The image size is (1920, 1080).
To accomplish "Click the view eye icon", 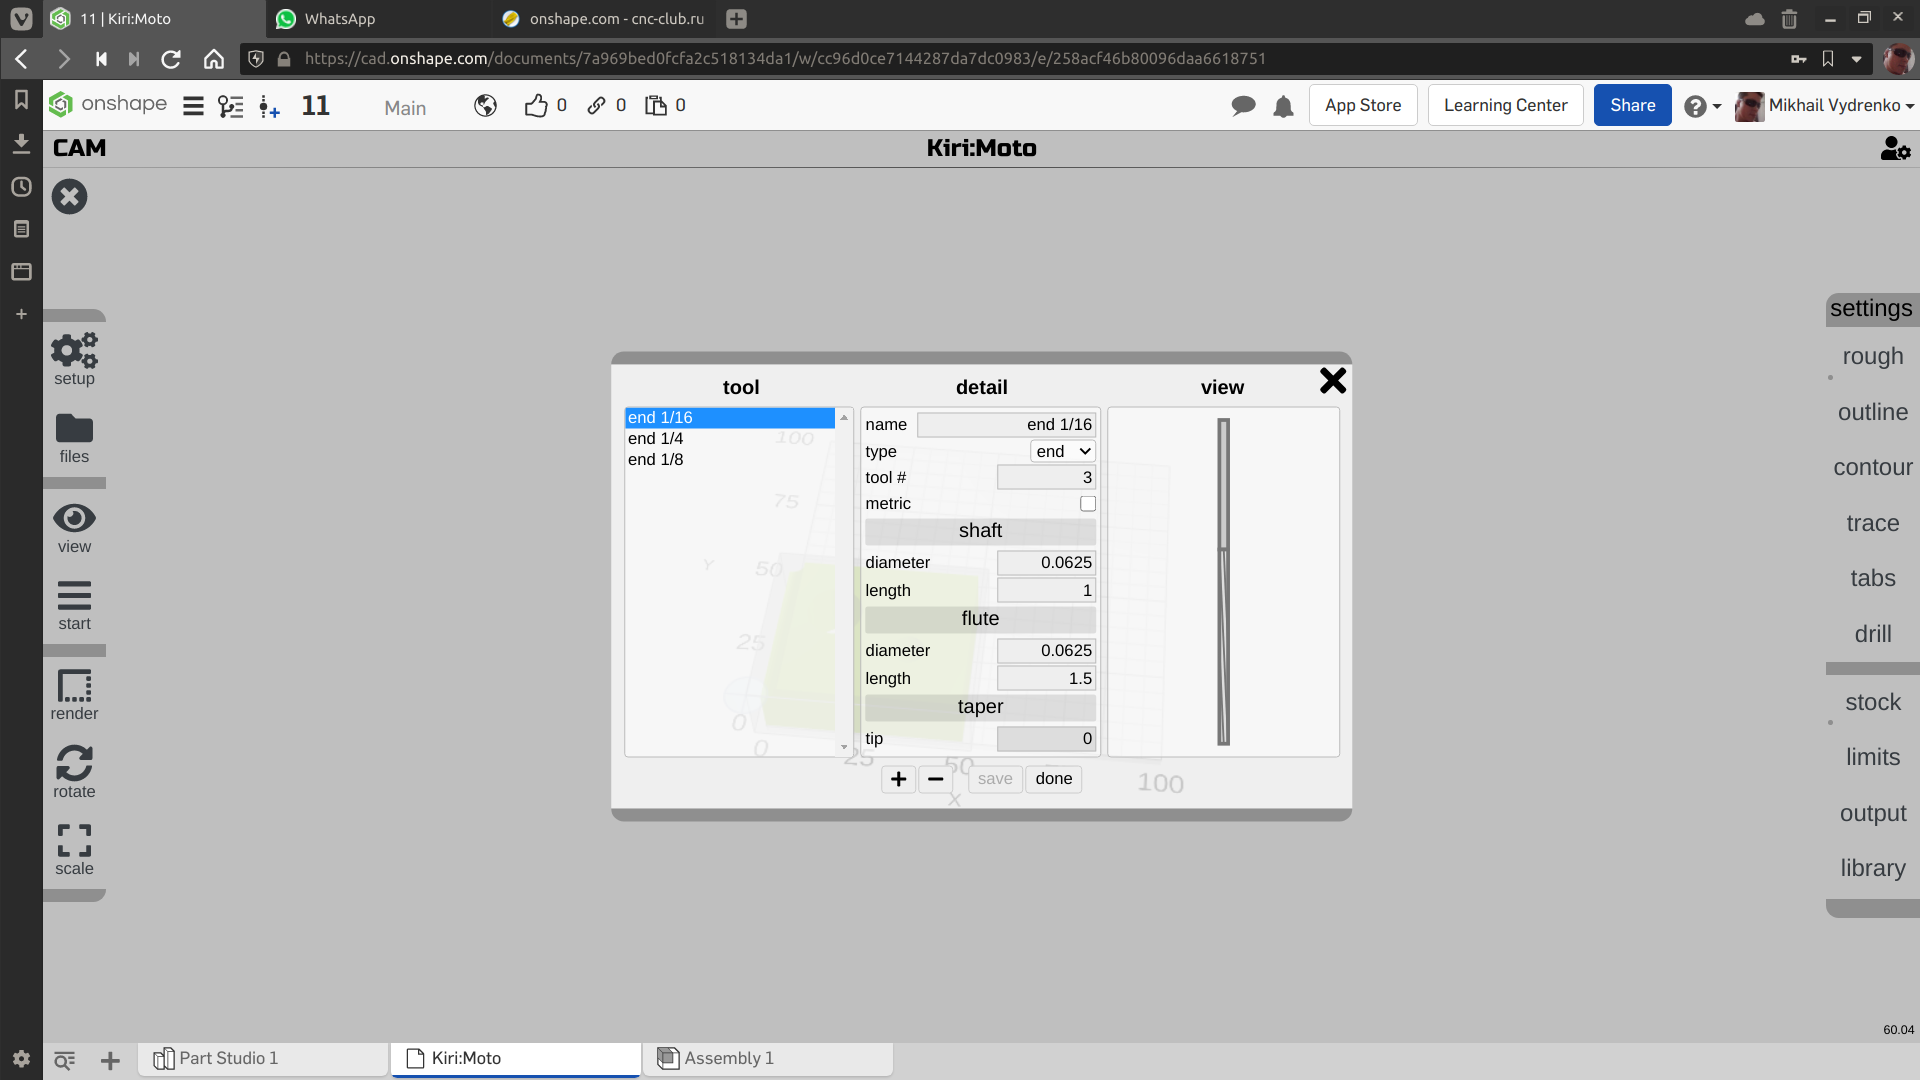I will point(74,519).
